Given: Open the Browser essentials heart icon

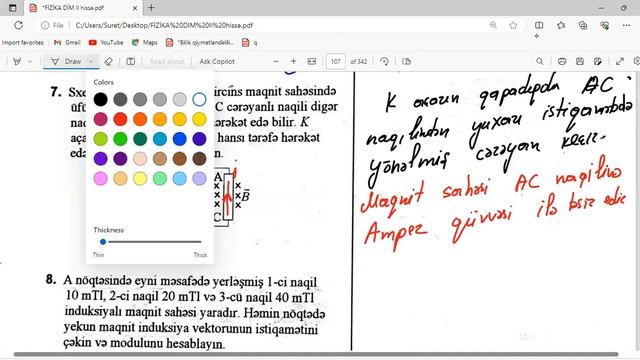Looking at the screenshot, I should tap(604, 25).
